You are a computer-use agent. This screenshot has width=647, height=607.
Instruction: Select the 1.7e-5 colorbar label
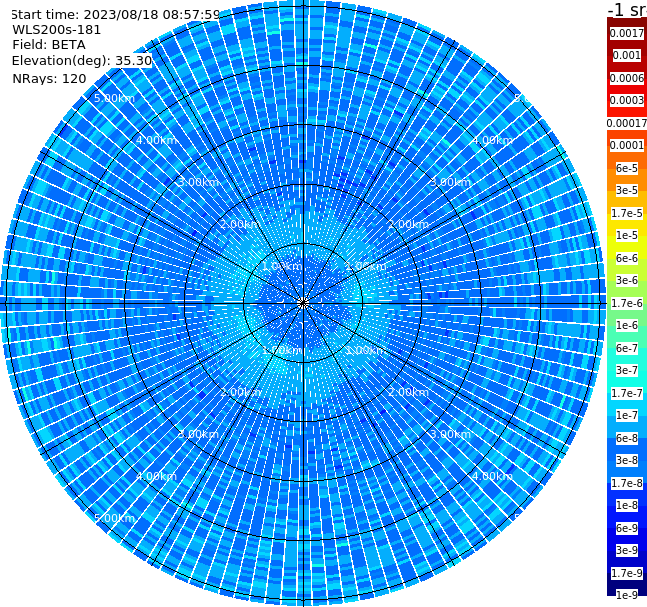click(627, 213)
